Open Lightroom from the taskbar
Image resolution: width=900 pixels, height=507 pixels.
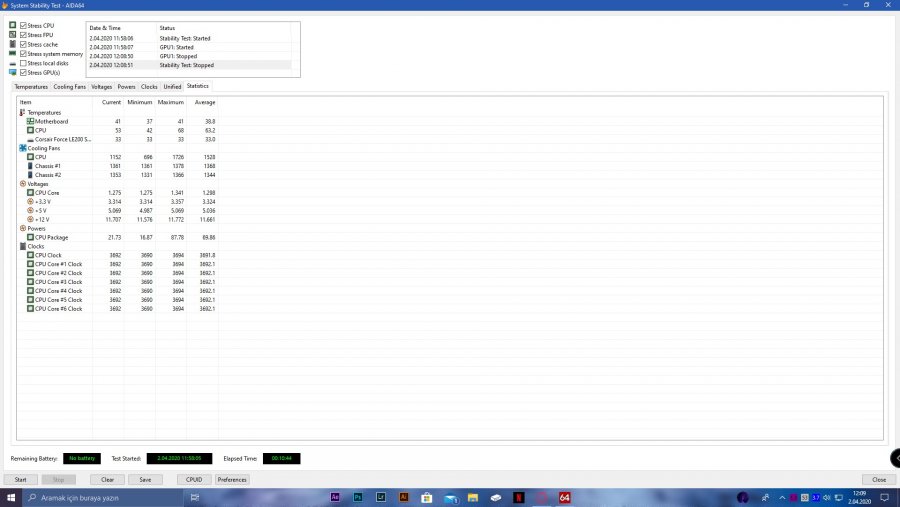pos(381,497)
